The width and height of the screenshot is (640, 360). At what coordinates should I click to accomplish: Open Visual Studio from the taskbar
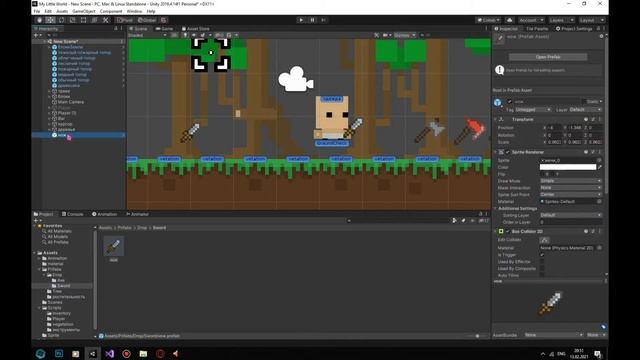click(x=109, y=353)
